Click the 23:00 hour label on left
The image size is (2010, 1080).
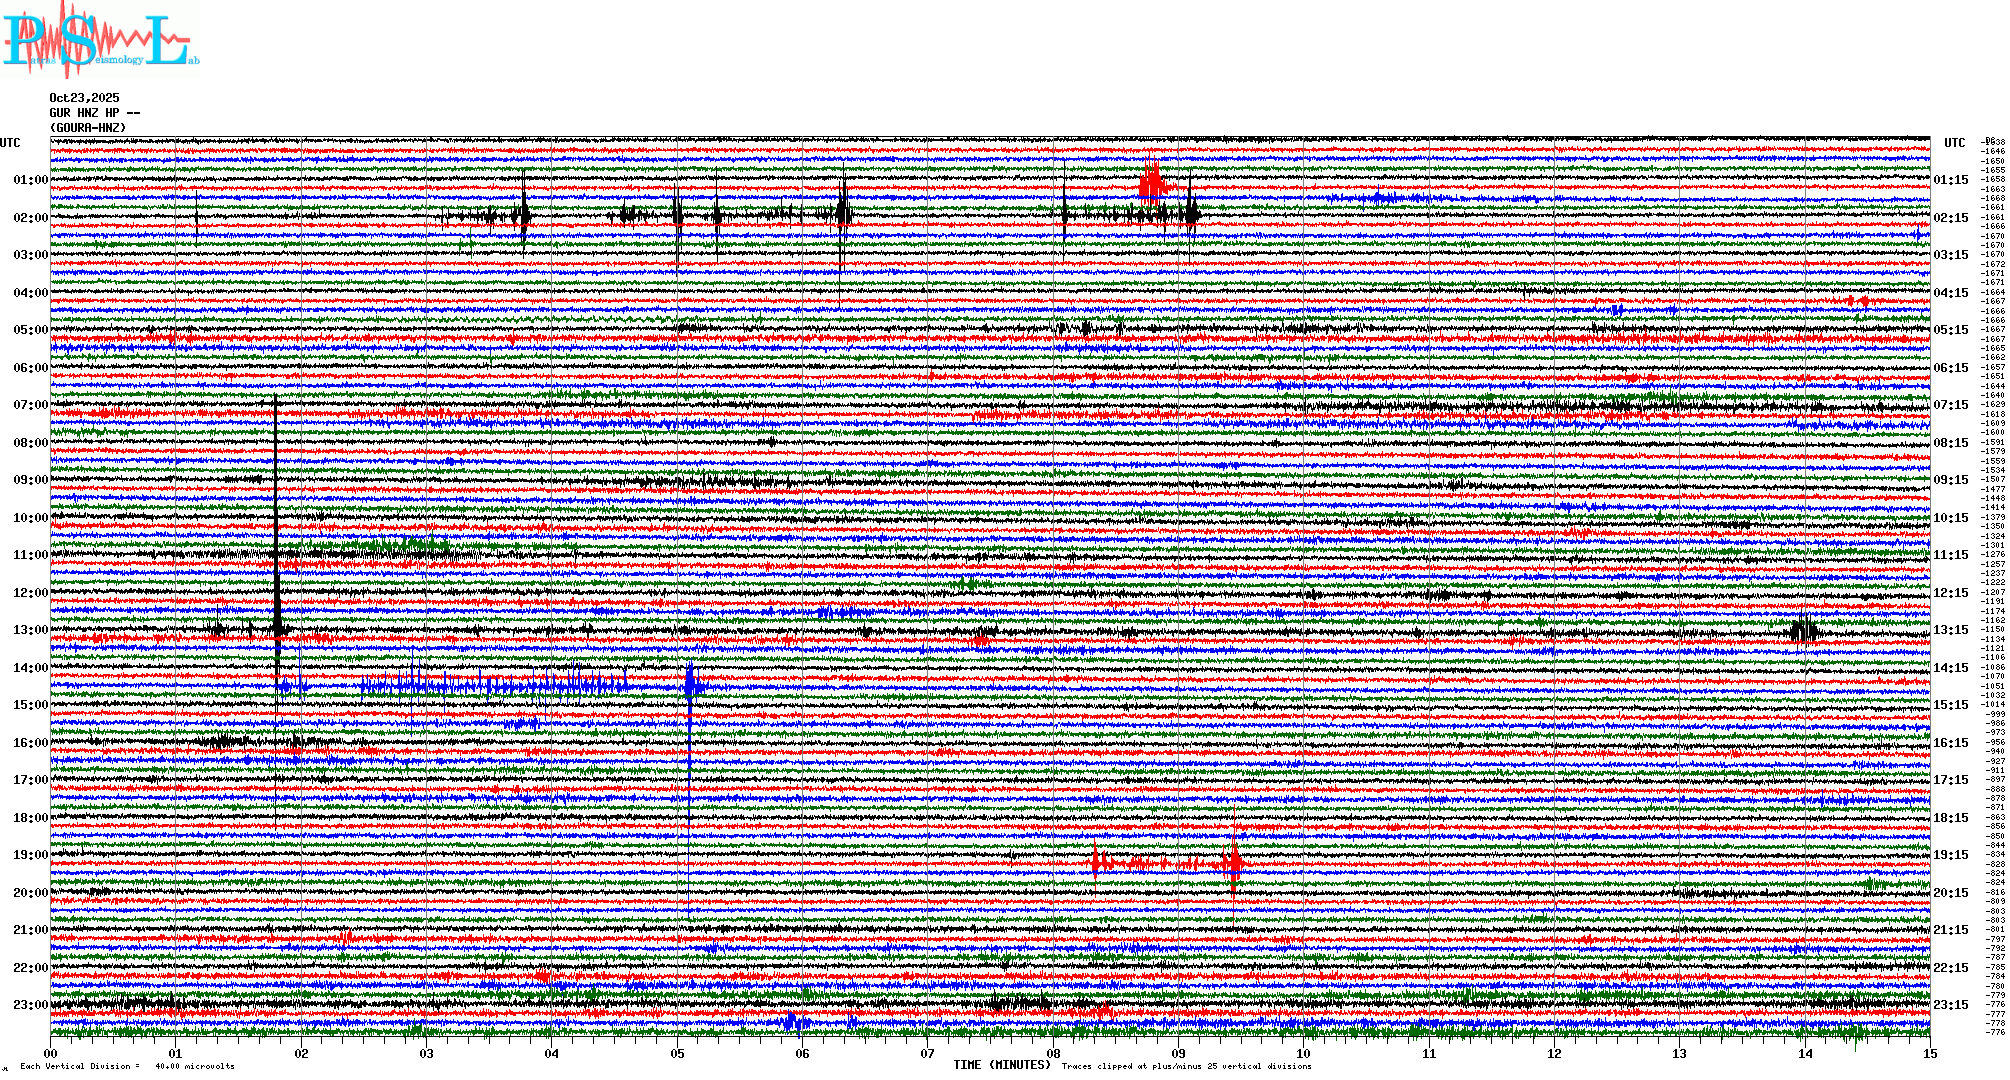[30, 1005]
